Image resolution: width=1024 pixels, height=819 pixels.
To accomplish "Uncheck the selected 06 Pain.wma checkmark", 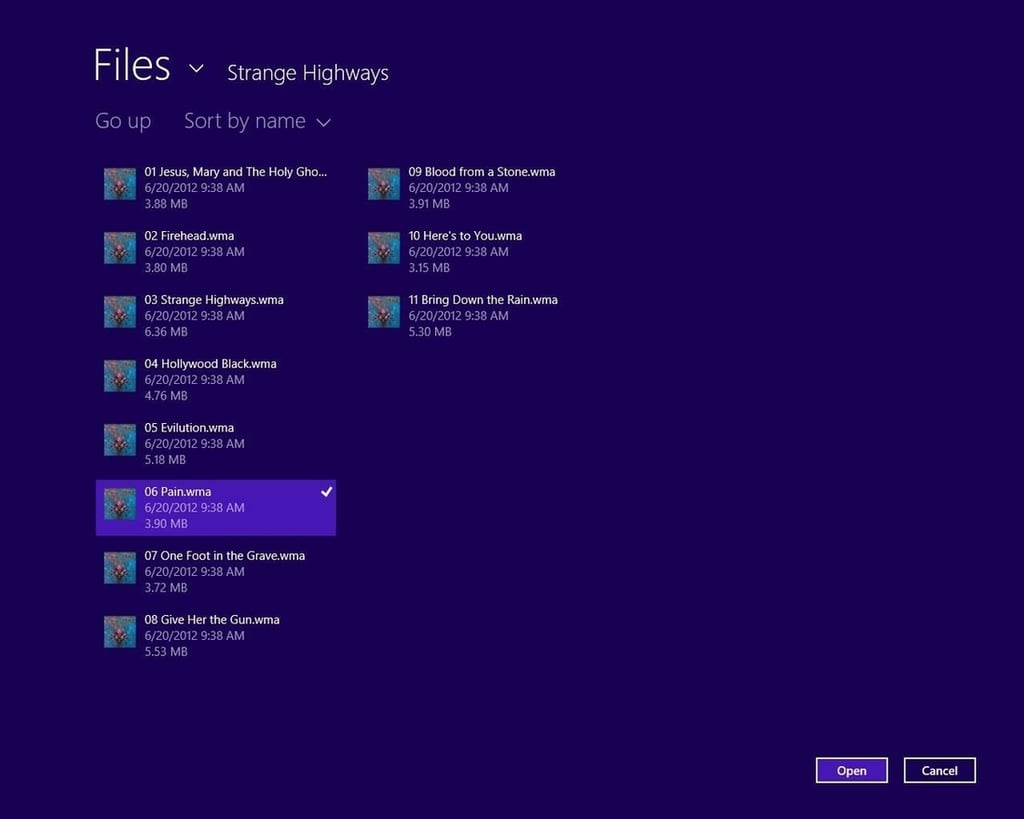I will [x=327, y=492].
